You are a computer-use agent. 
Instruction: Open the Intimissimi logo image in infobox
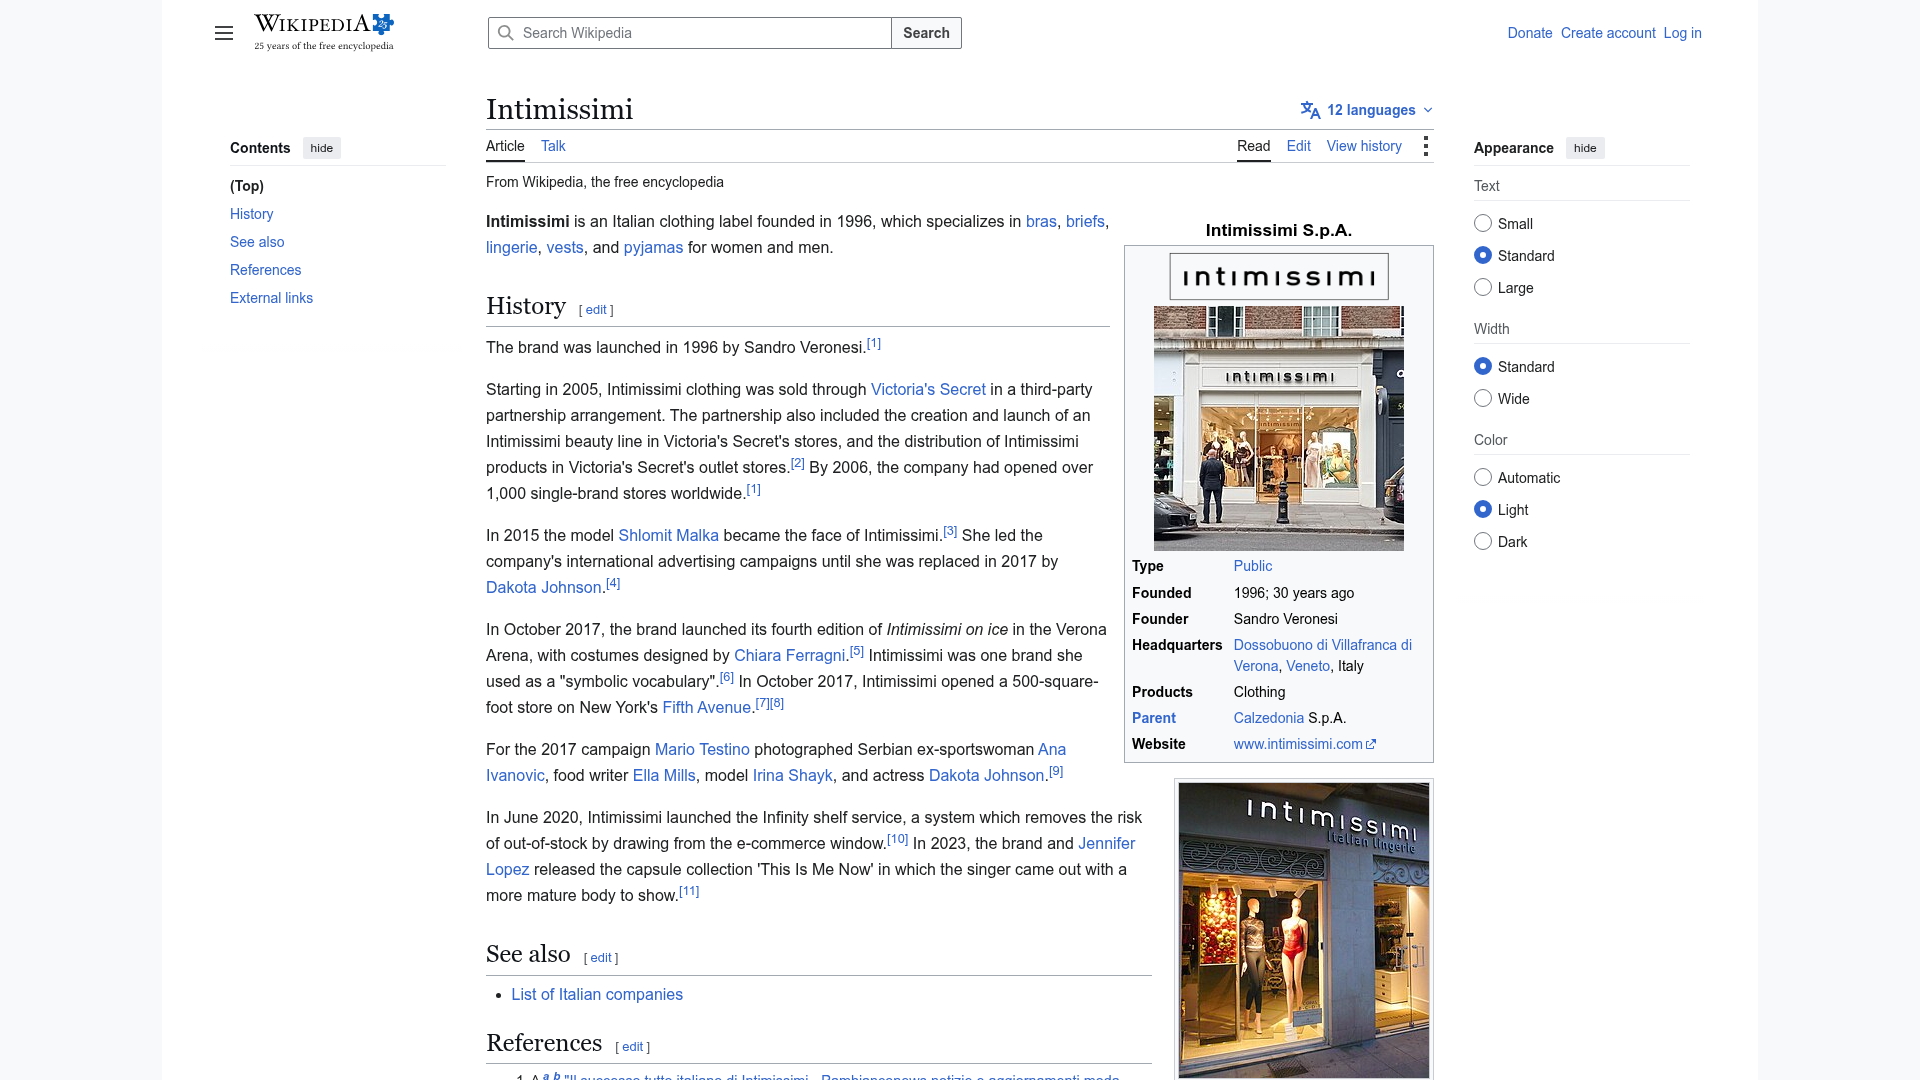[1279, 276]
